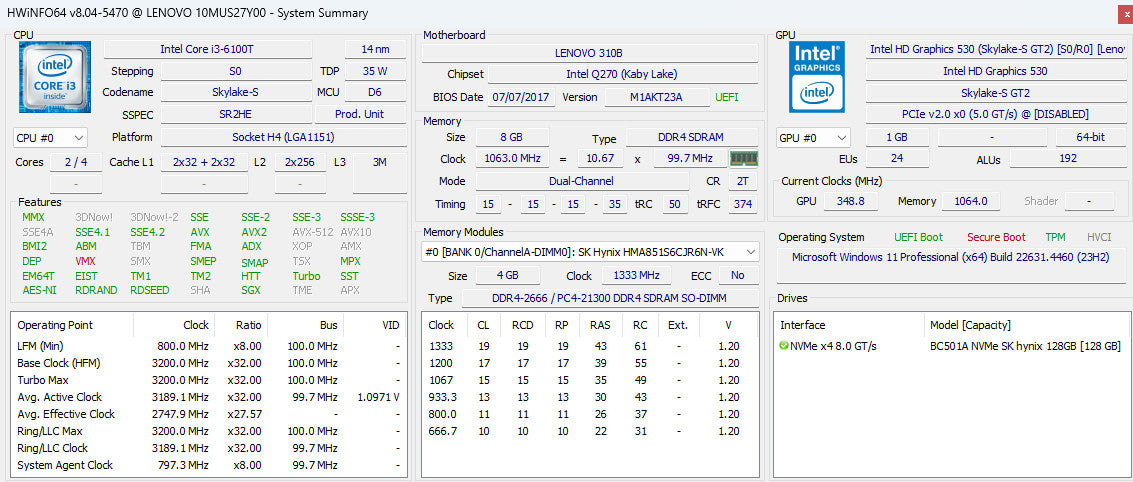Click the Skylake-S CPU codename value

pos(236,92)
